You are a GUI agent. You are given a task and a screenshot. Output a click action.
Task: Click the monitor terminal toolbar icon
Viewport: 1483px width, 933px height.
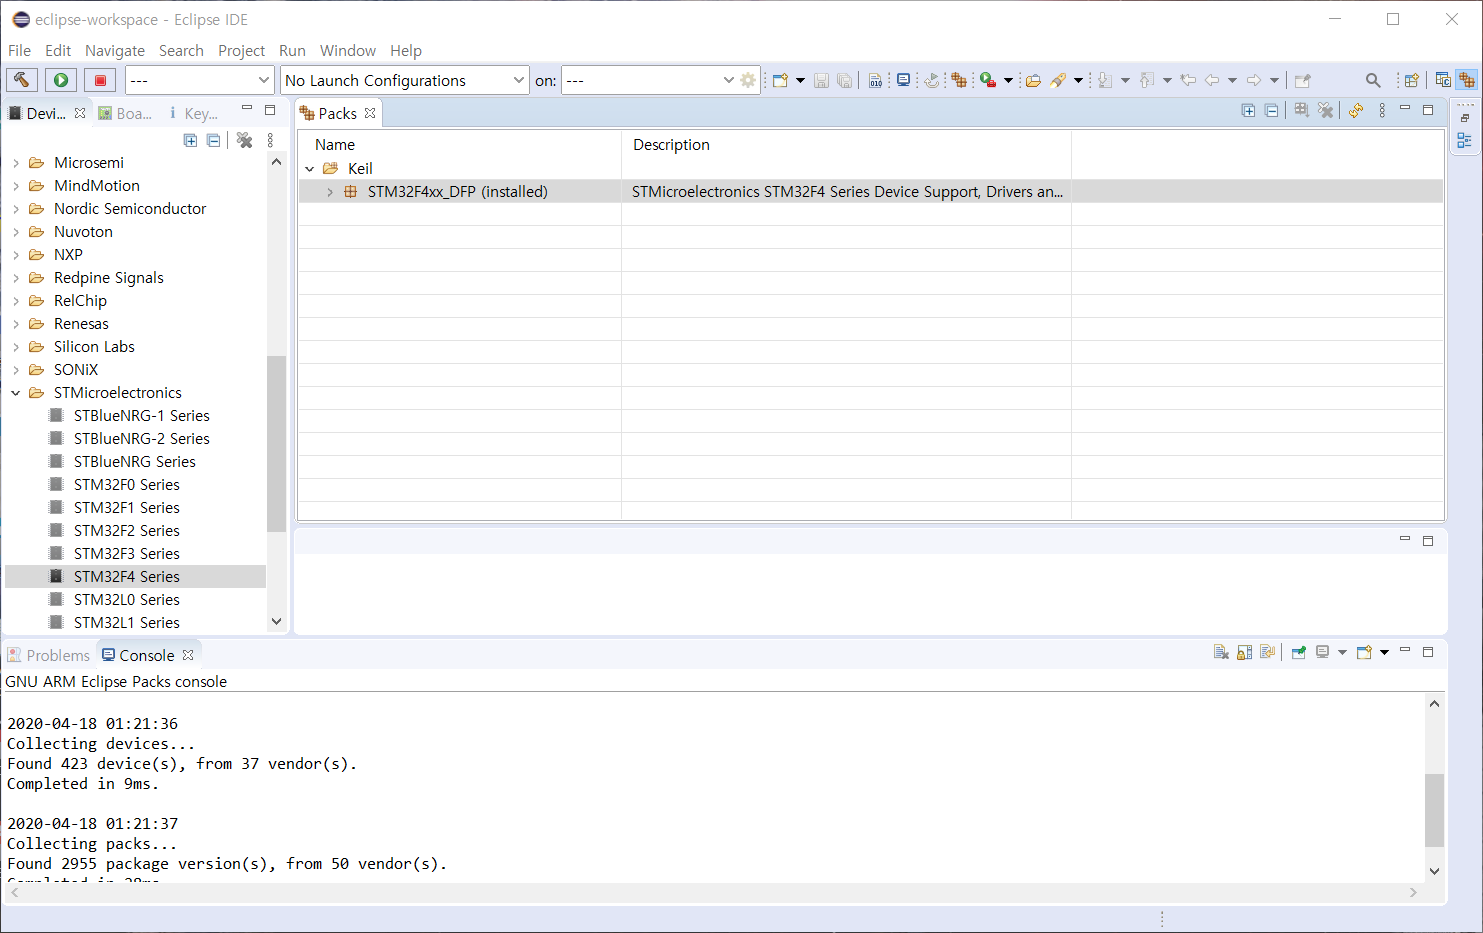point(903,80)
